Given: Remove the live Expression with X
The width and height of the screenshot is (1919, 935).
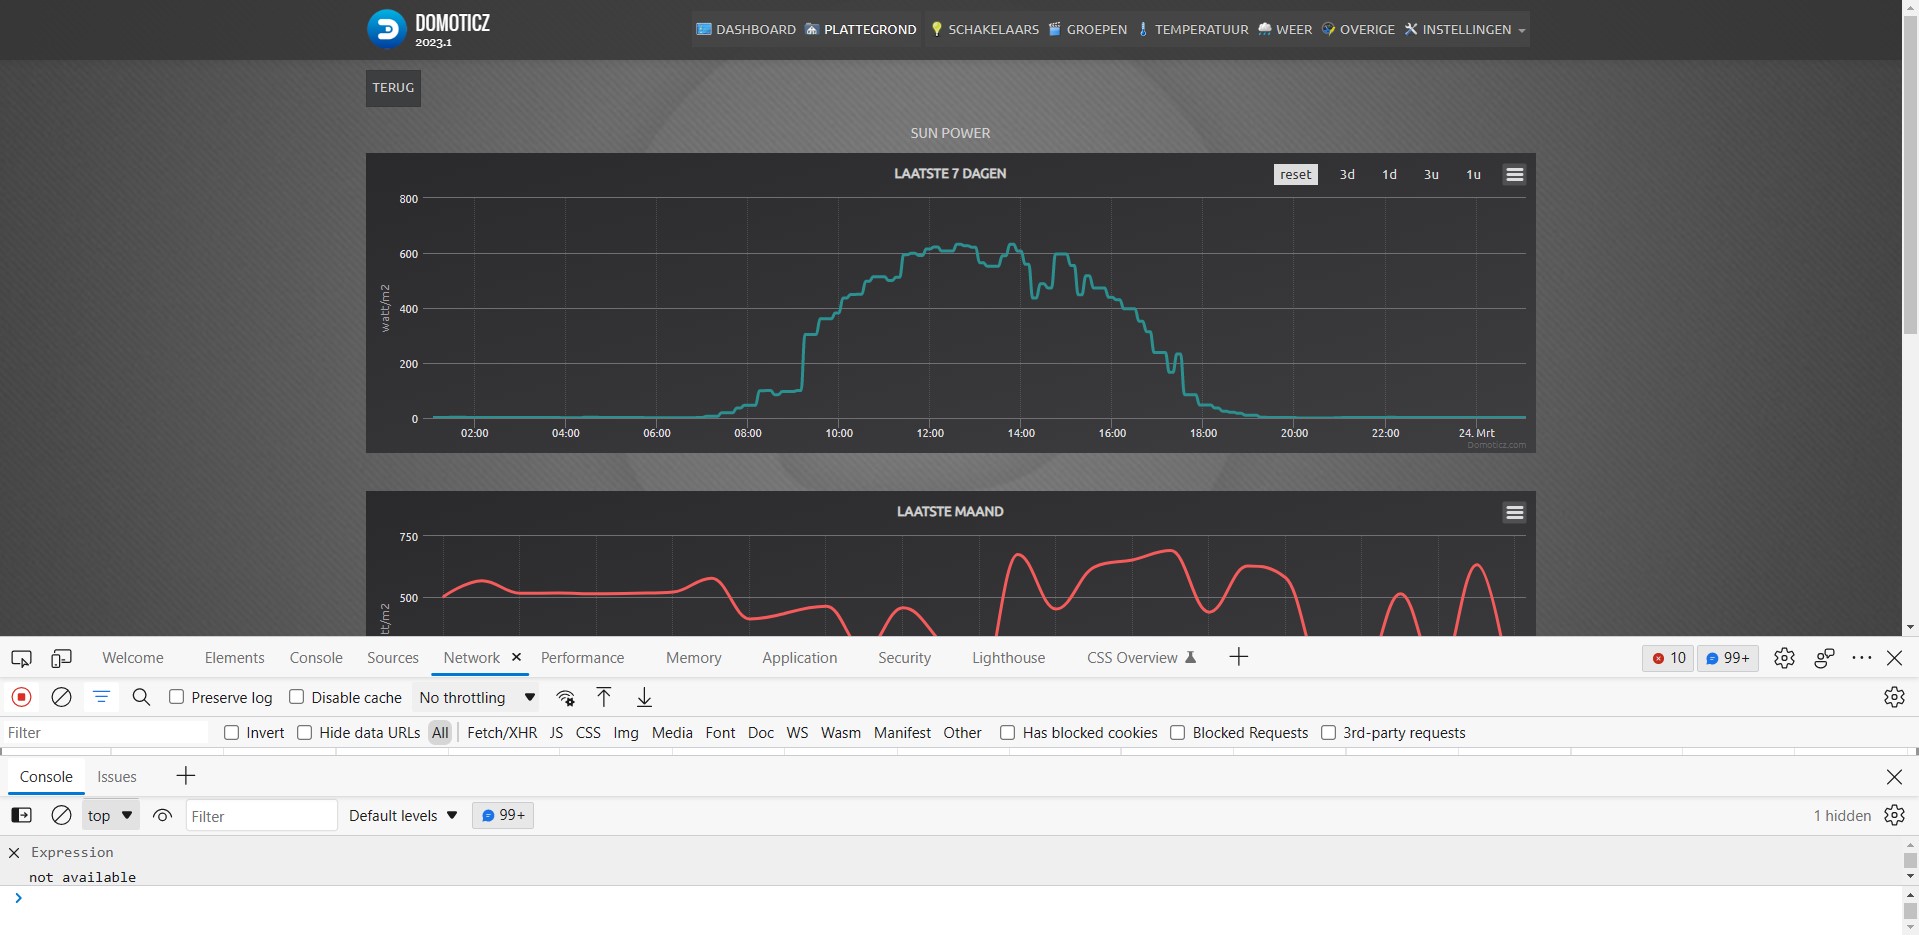Looking at the screenshot, I should (14, 853).
